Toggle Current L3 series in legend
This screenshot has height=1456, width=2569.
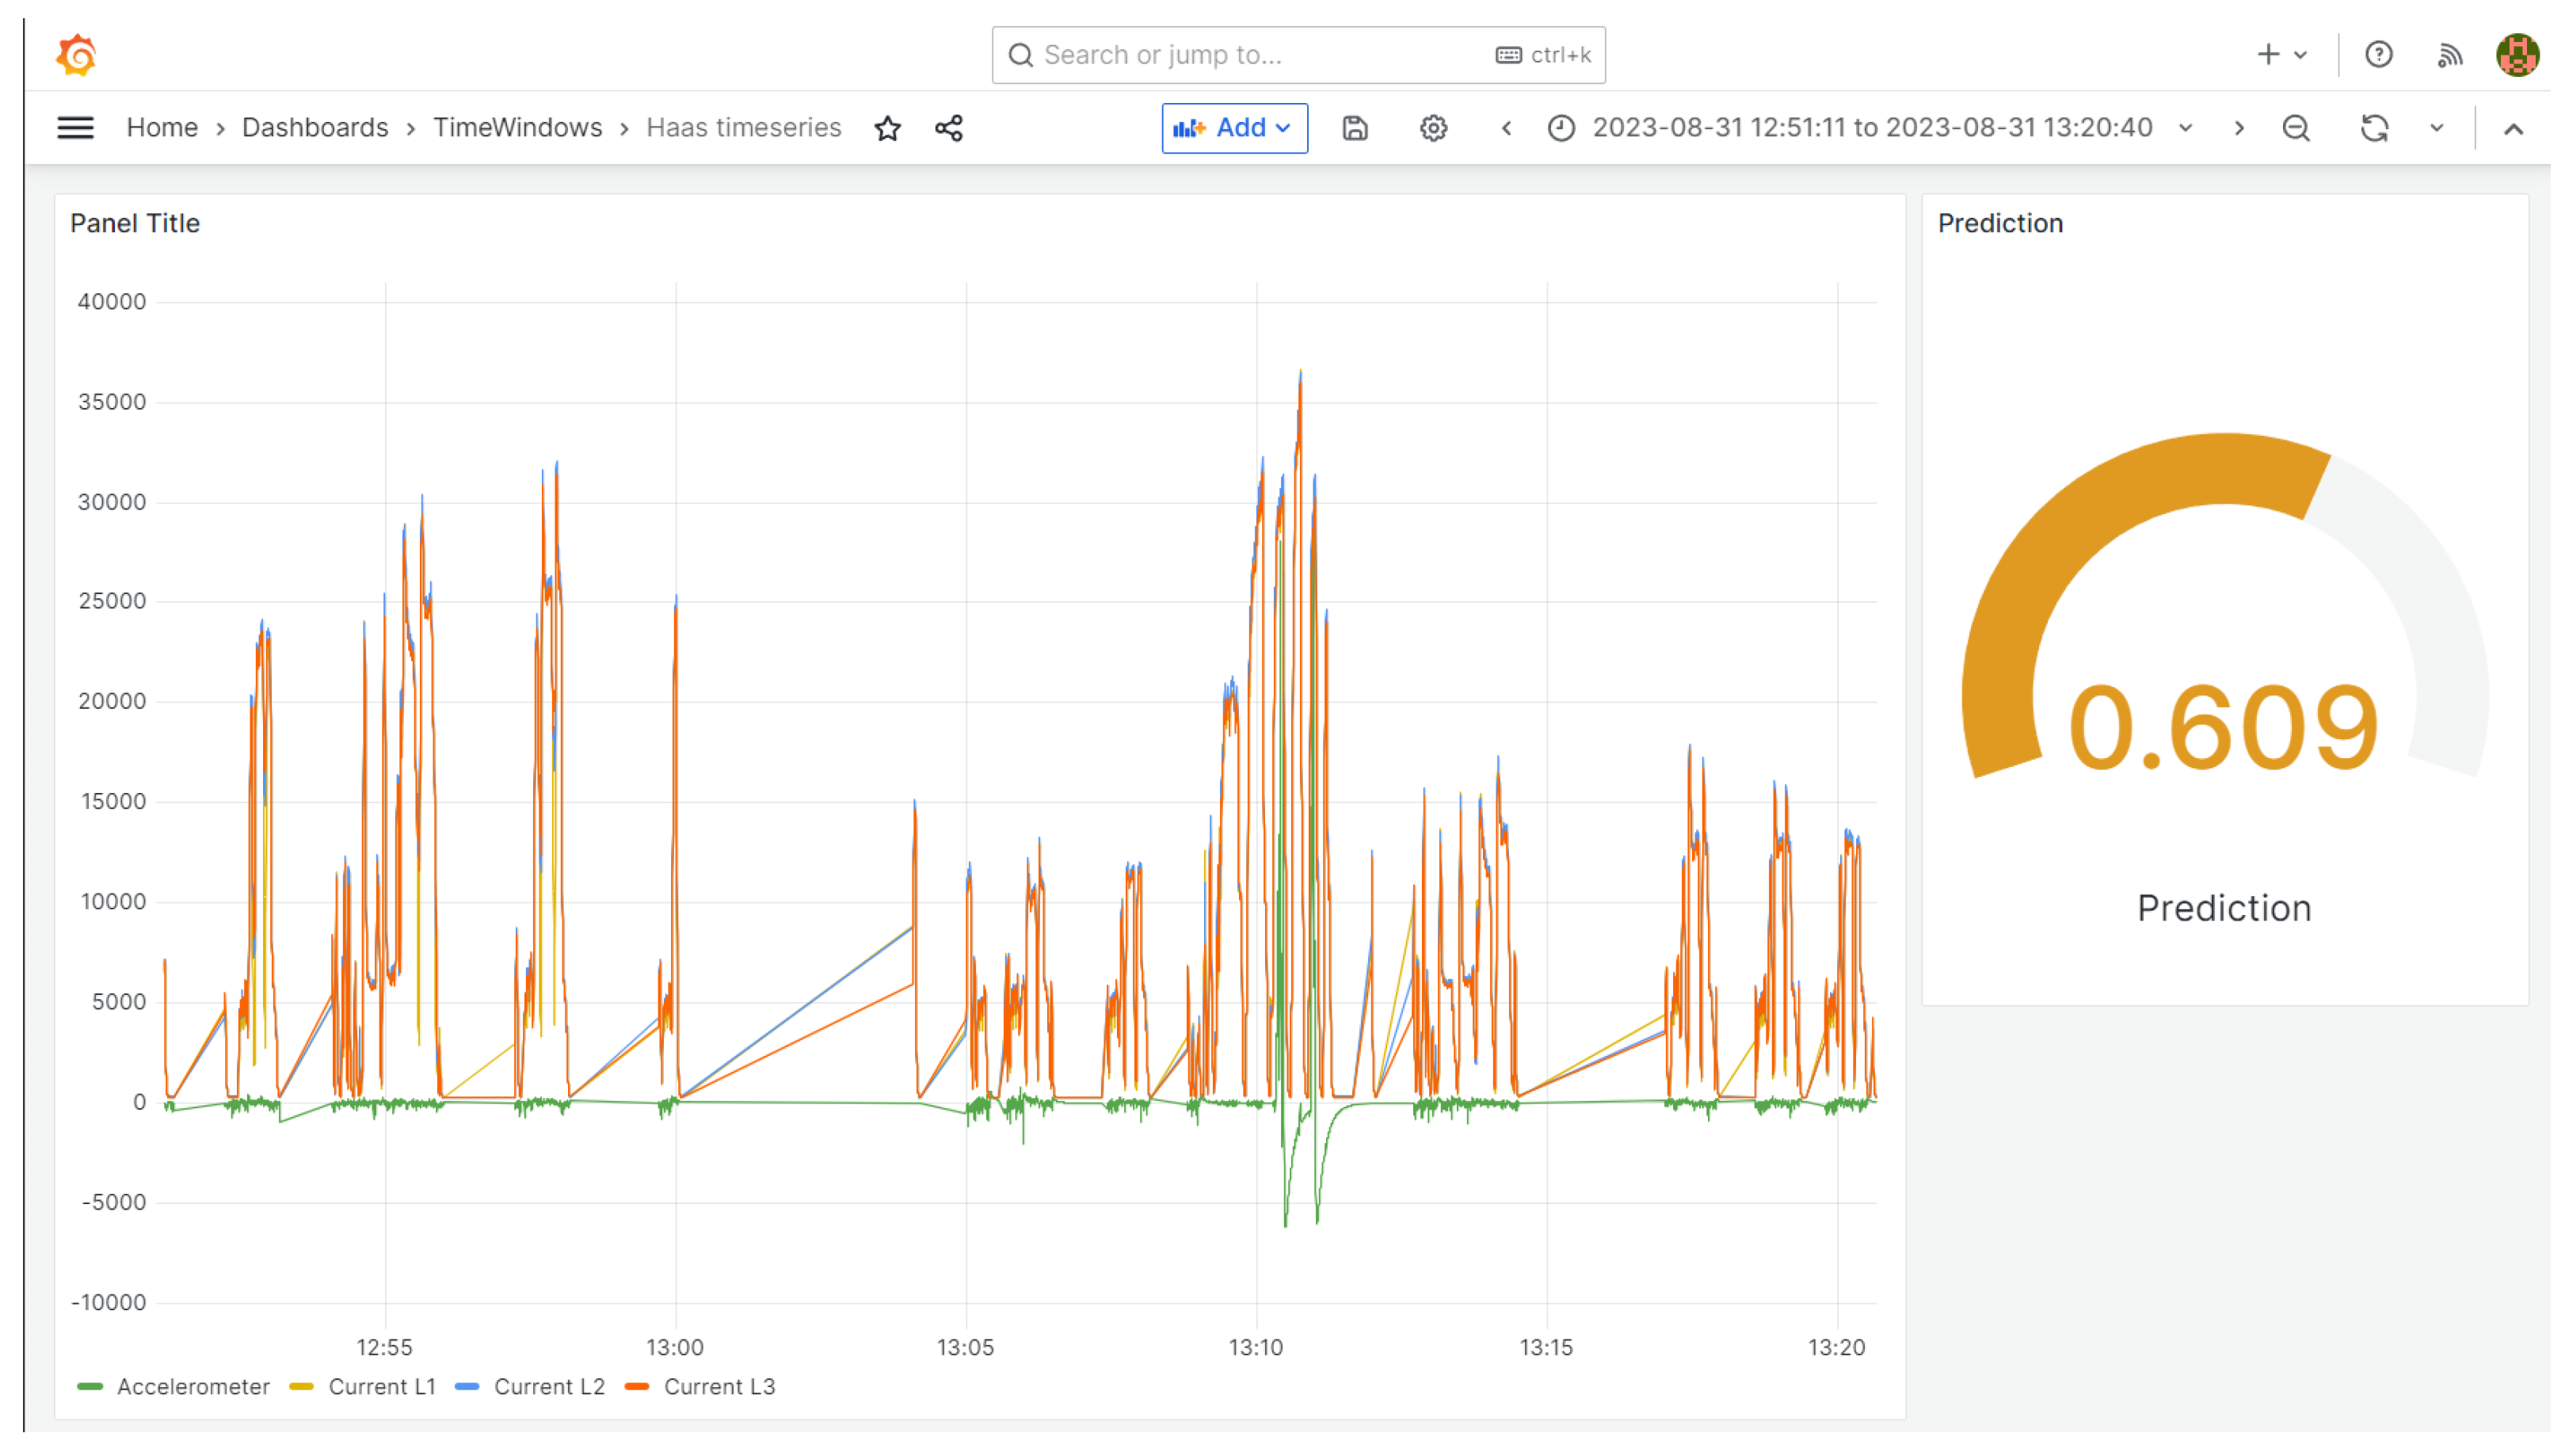[x=719, y=1387]
